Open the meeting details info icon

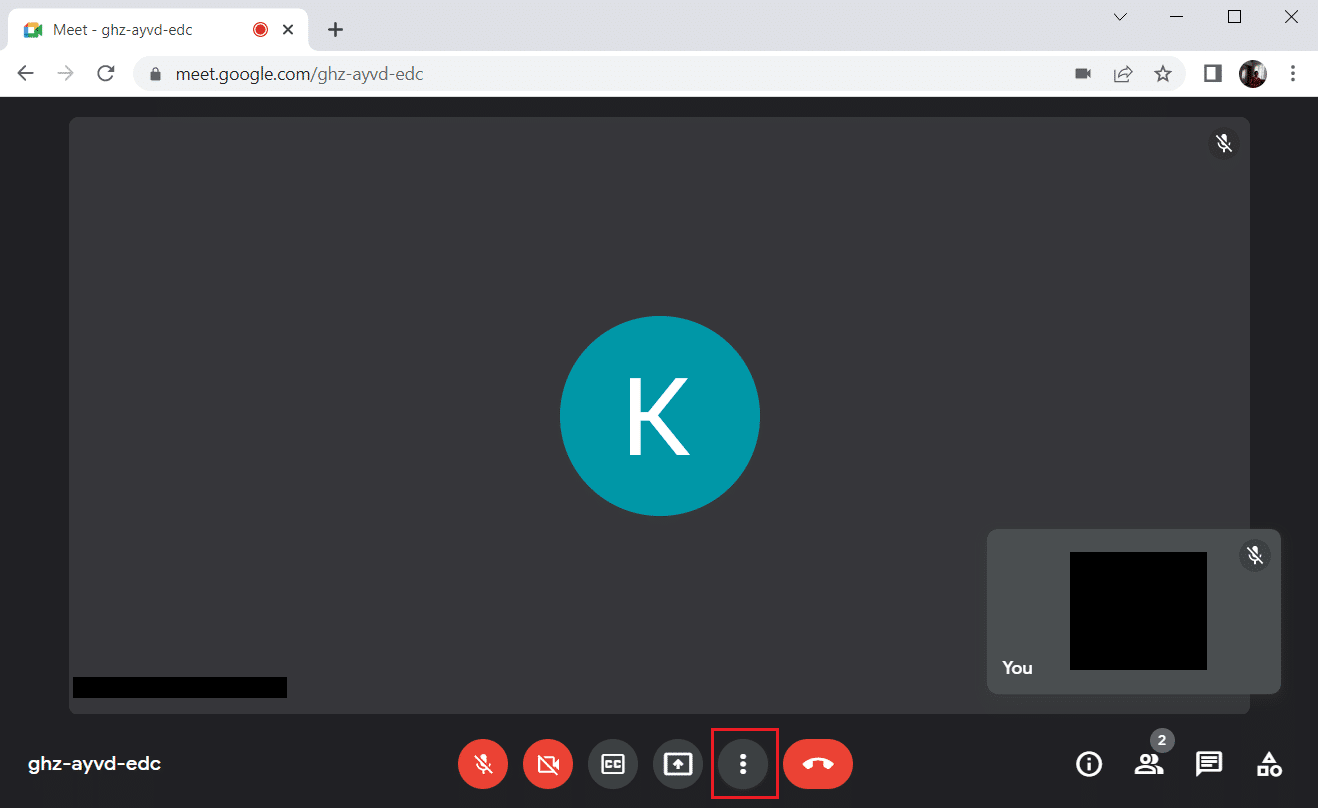point(1089,765)
